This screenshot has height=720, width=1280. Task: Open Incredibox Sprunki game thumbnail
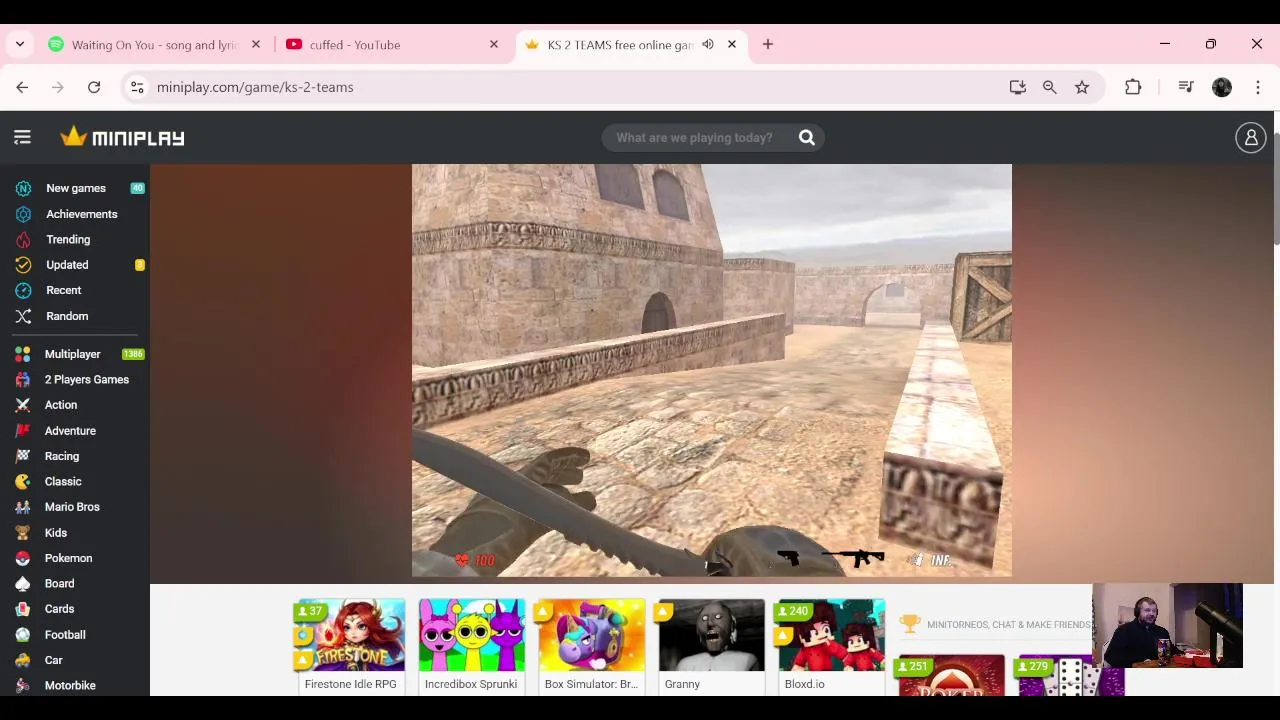coord(471,636)
